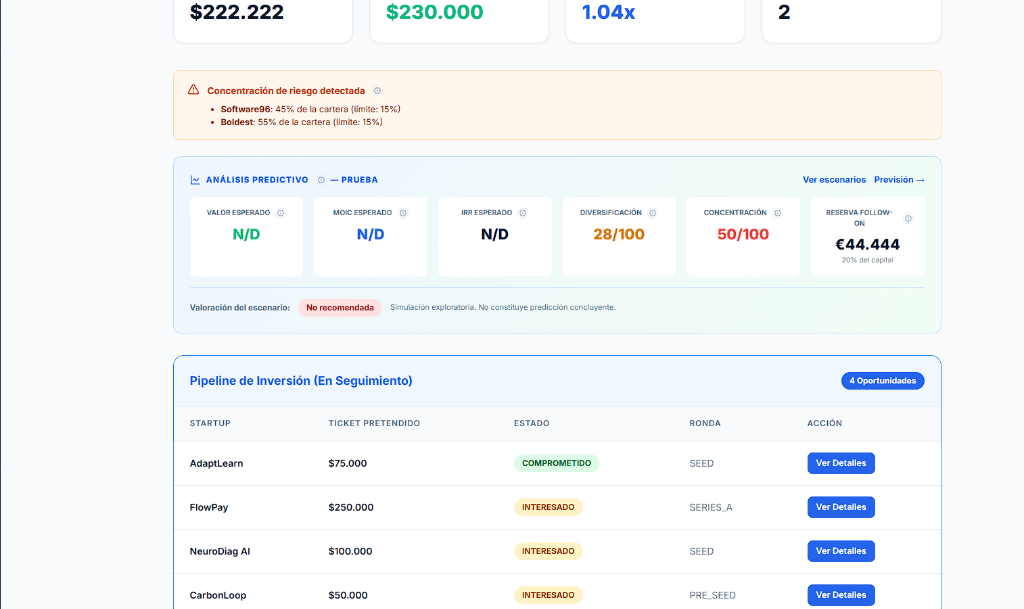Select the AdaptLearn startup name
This screenshot has width=1024, height=609.
216,463
